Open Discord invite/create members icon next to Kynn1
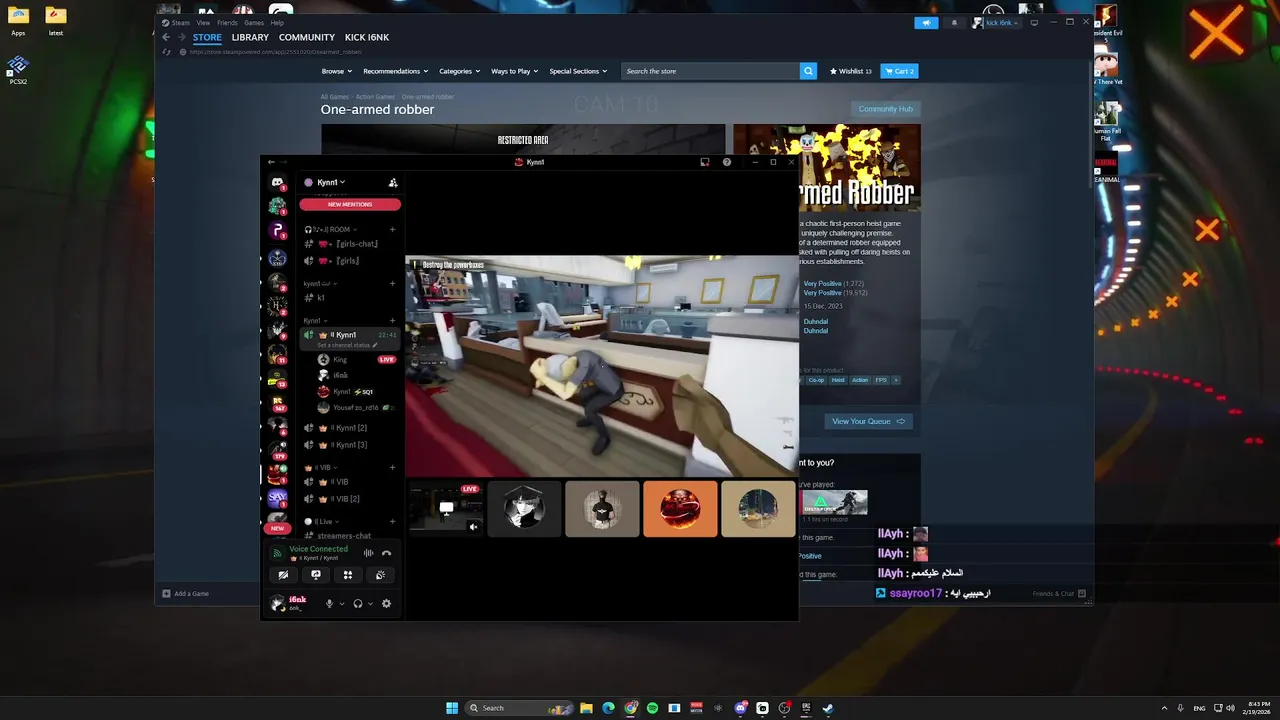Screen dimensions: 1280x720 (x=393, y=182)
